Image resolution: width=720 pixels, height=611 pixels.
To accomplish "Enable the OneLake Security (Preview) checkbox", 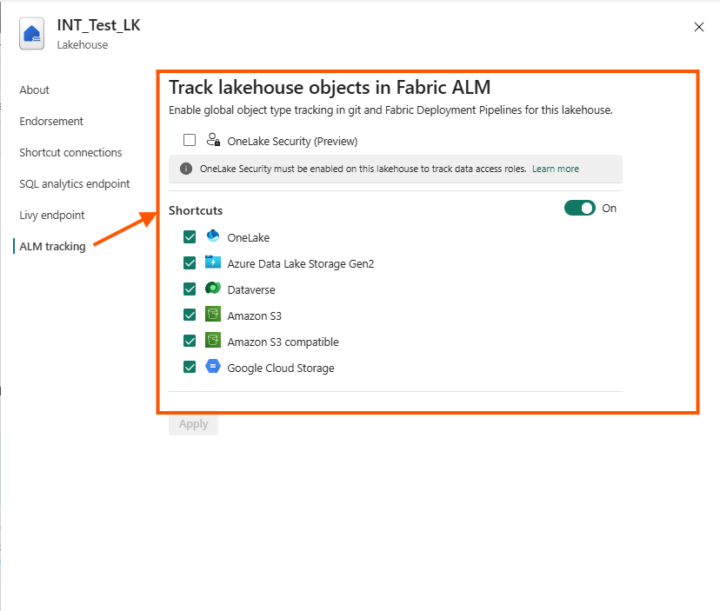I will [x=190, y=140].
